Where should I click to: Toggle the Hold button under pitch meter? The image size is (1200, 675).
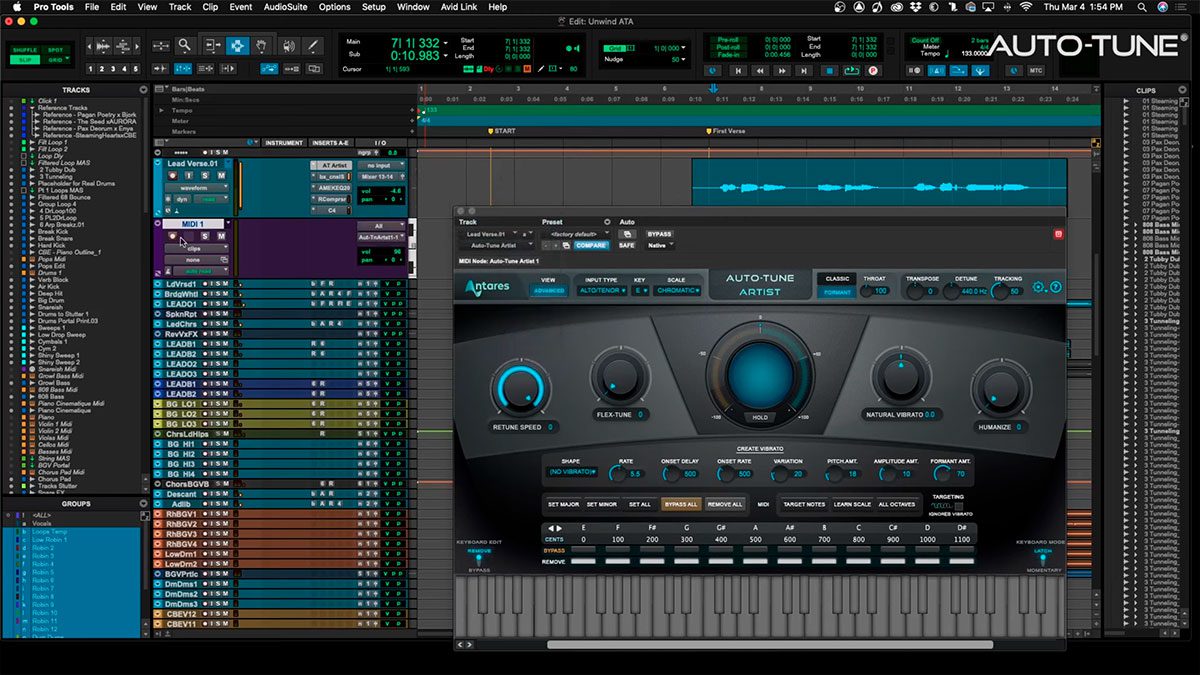pyautogui.click(x=760, y=418)
